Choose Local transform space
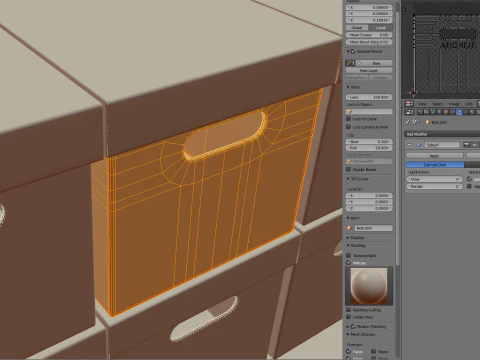The height and width of the screenshot is (360, 480). (380, 28)
